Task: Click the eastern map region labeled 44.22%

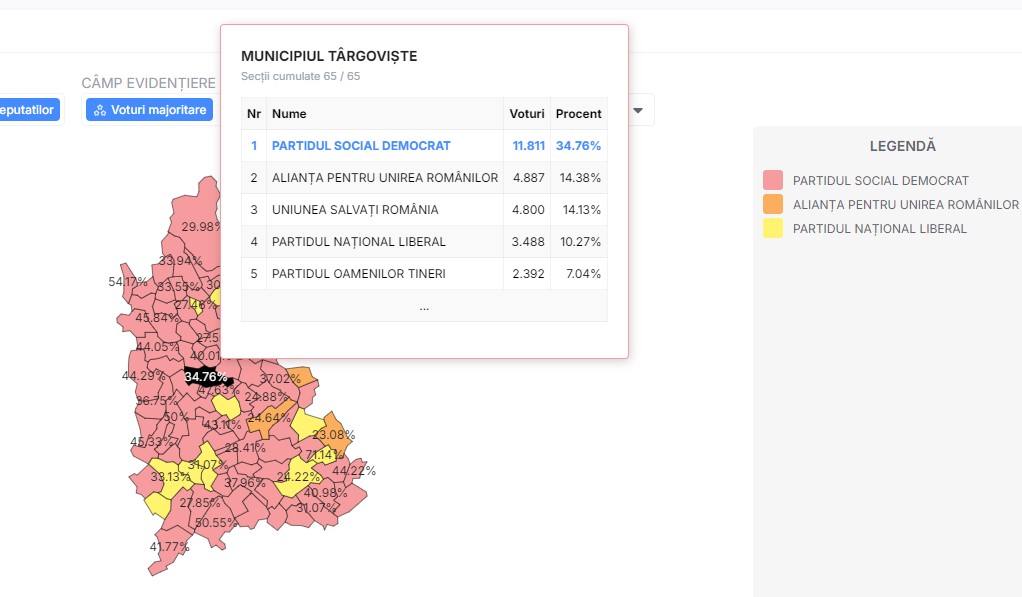Action: 353,471
